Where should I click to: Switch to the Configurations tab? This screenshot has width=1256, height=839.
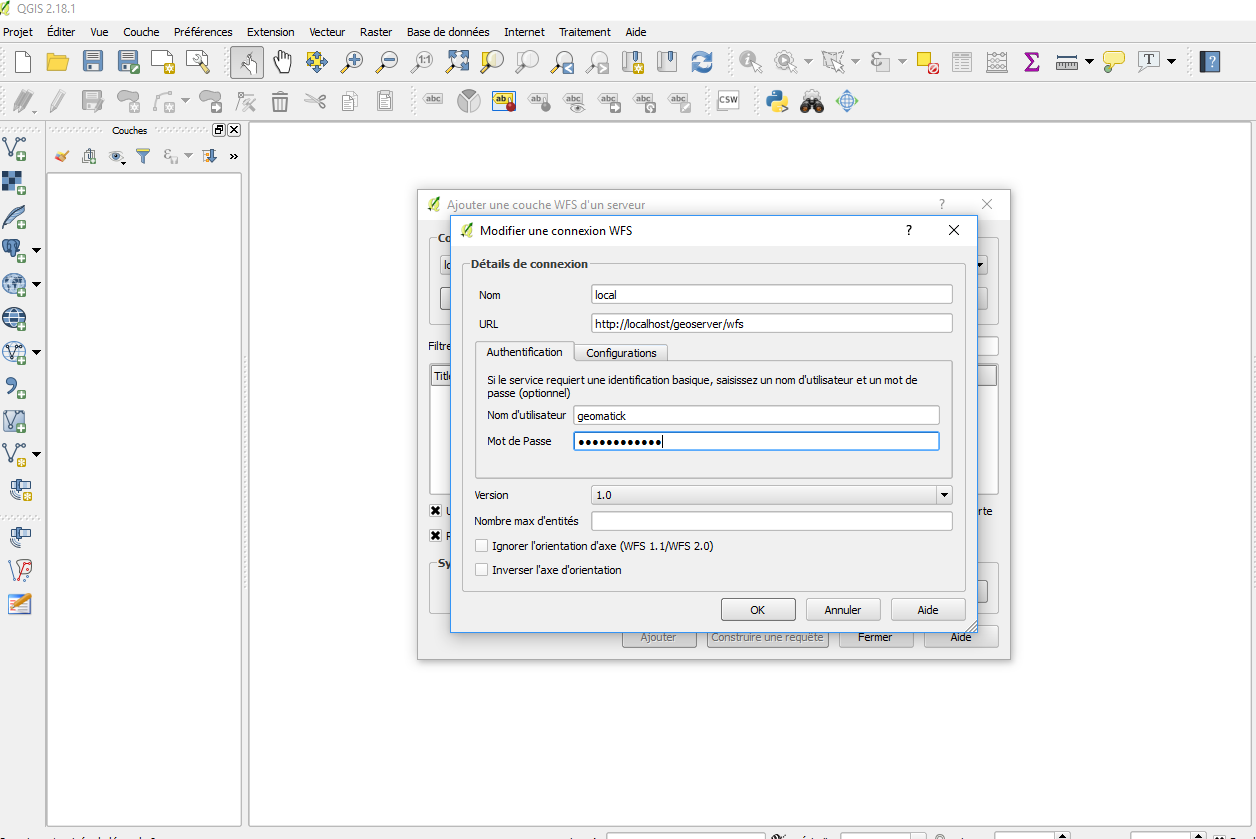621,353
